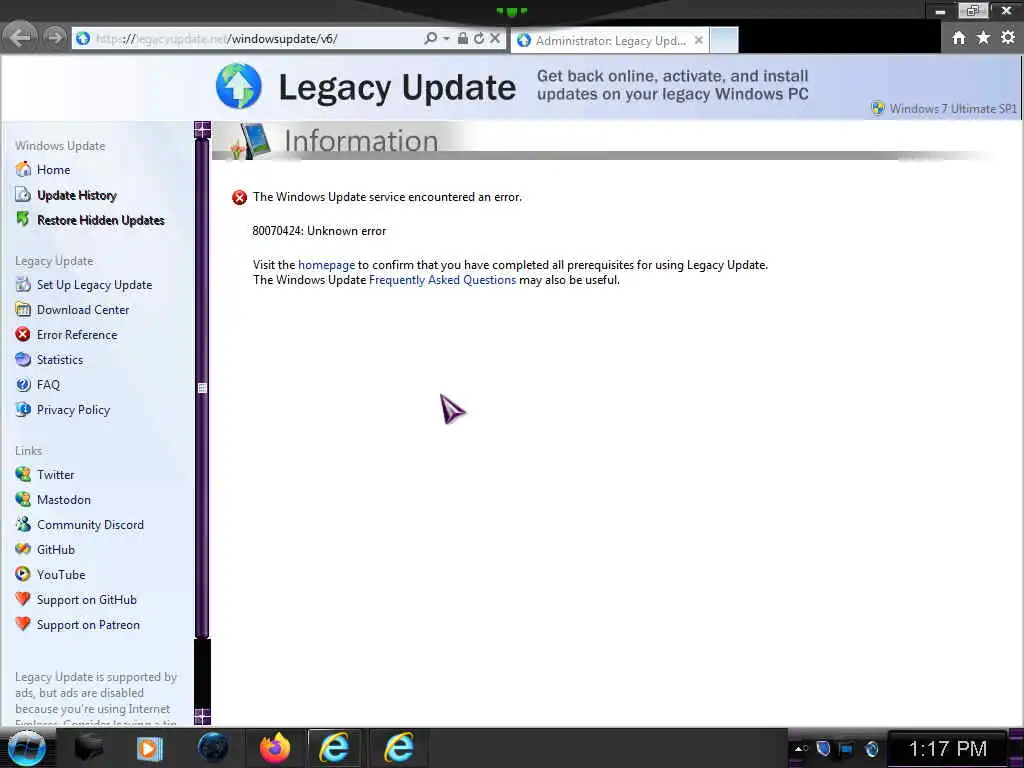Open the Privacy Policy link
This screenshot has height=768, width=1024.
coord(73,410)
